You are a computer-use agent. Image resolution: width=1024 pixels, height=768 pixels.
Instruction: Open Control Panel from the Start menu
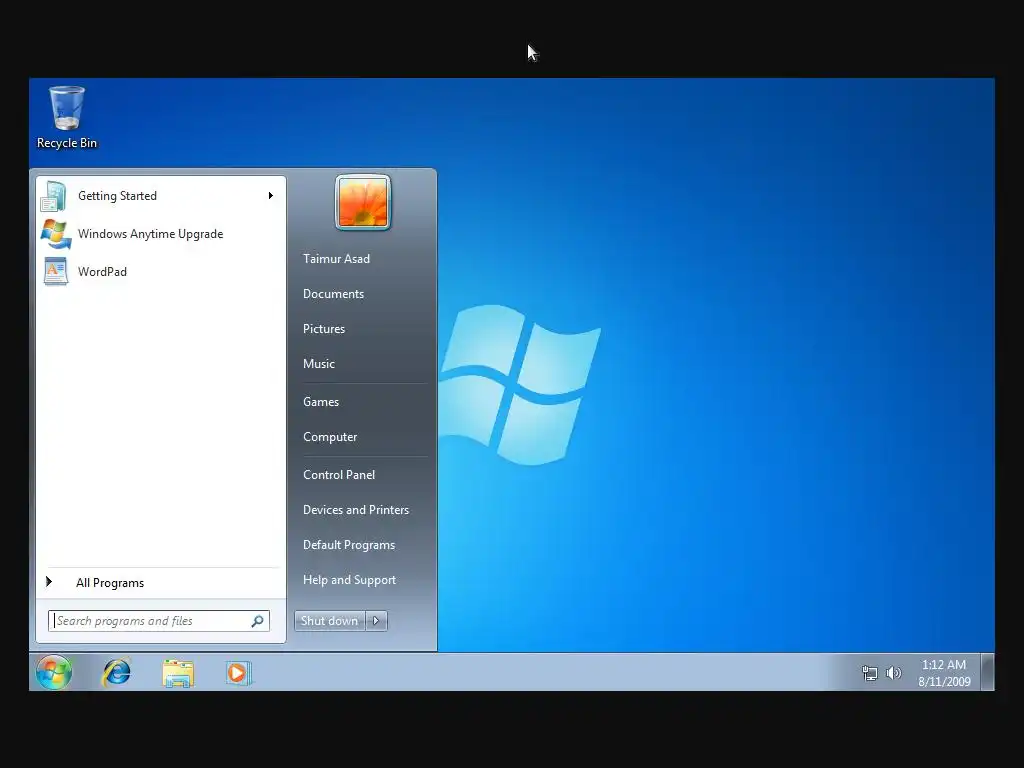pos(339,475)
